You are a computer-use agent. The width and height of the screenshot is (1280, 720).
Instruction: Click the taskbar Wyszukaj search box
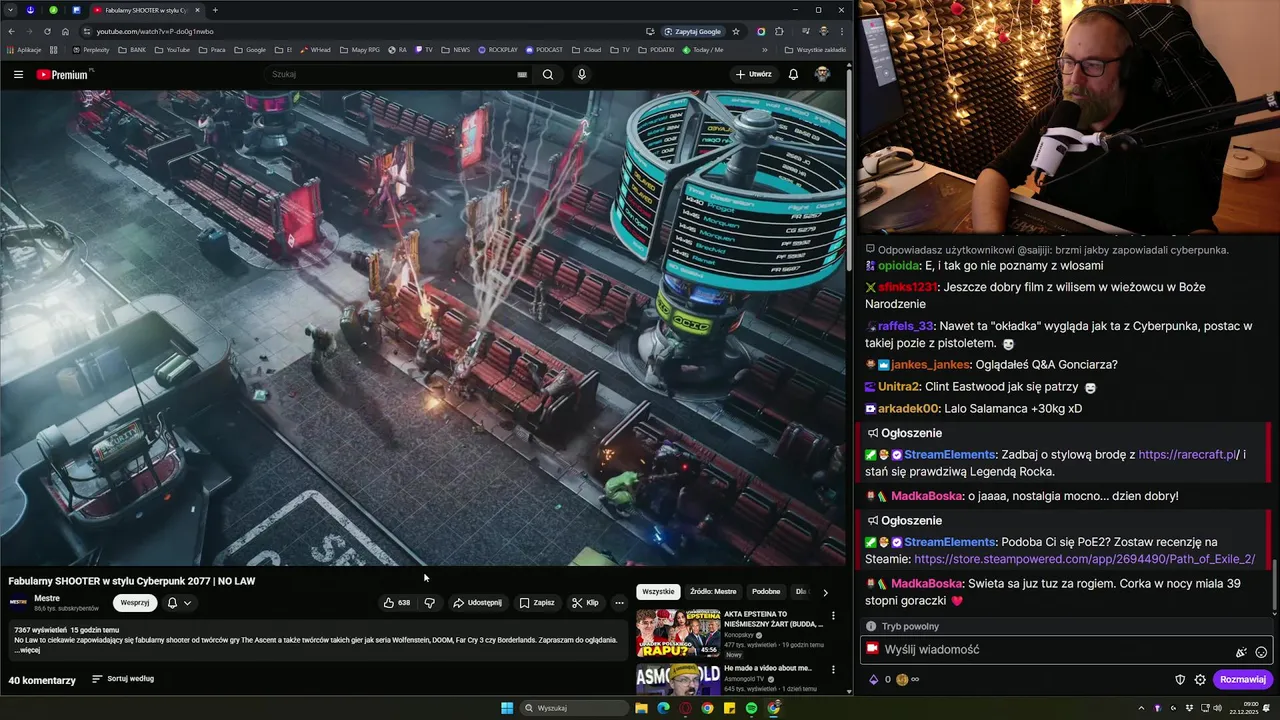573,708
